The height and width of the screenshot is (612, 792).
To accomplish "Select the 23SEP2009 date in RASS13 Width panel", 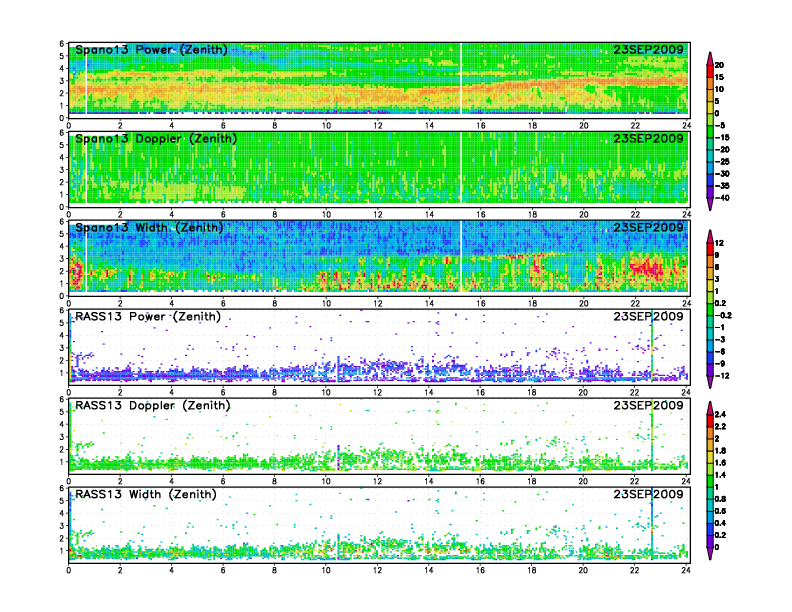I will [648, 494].
